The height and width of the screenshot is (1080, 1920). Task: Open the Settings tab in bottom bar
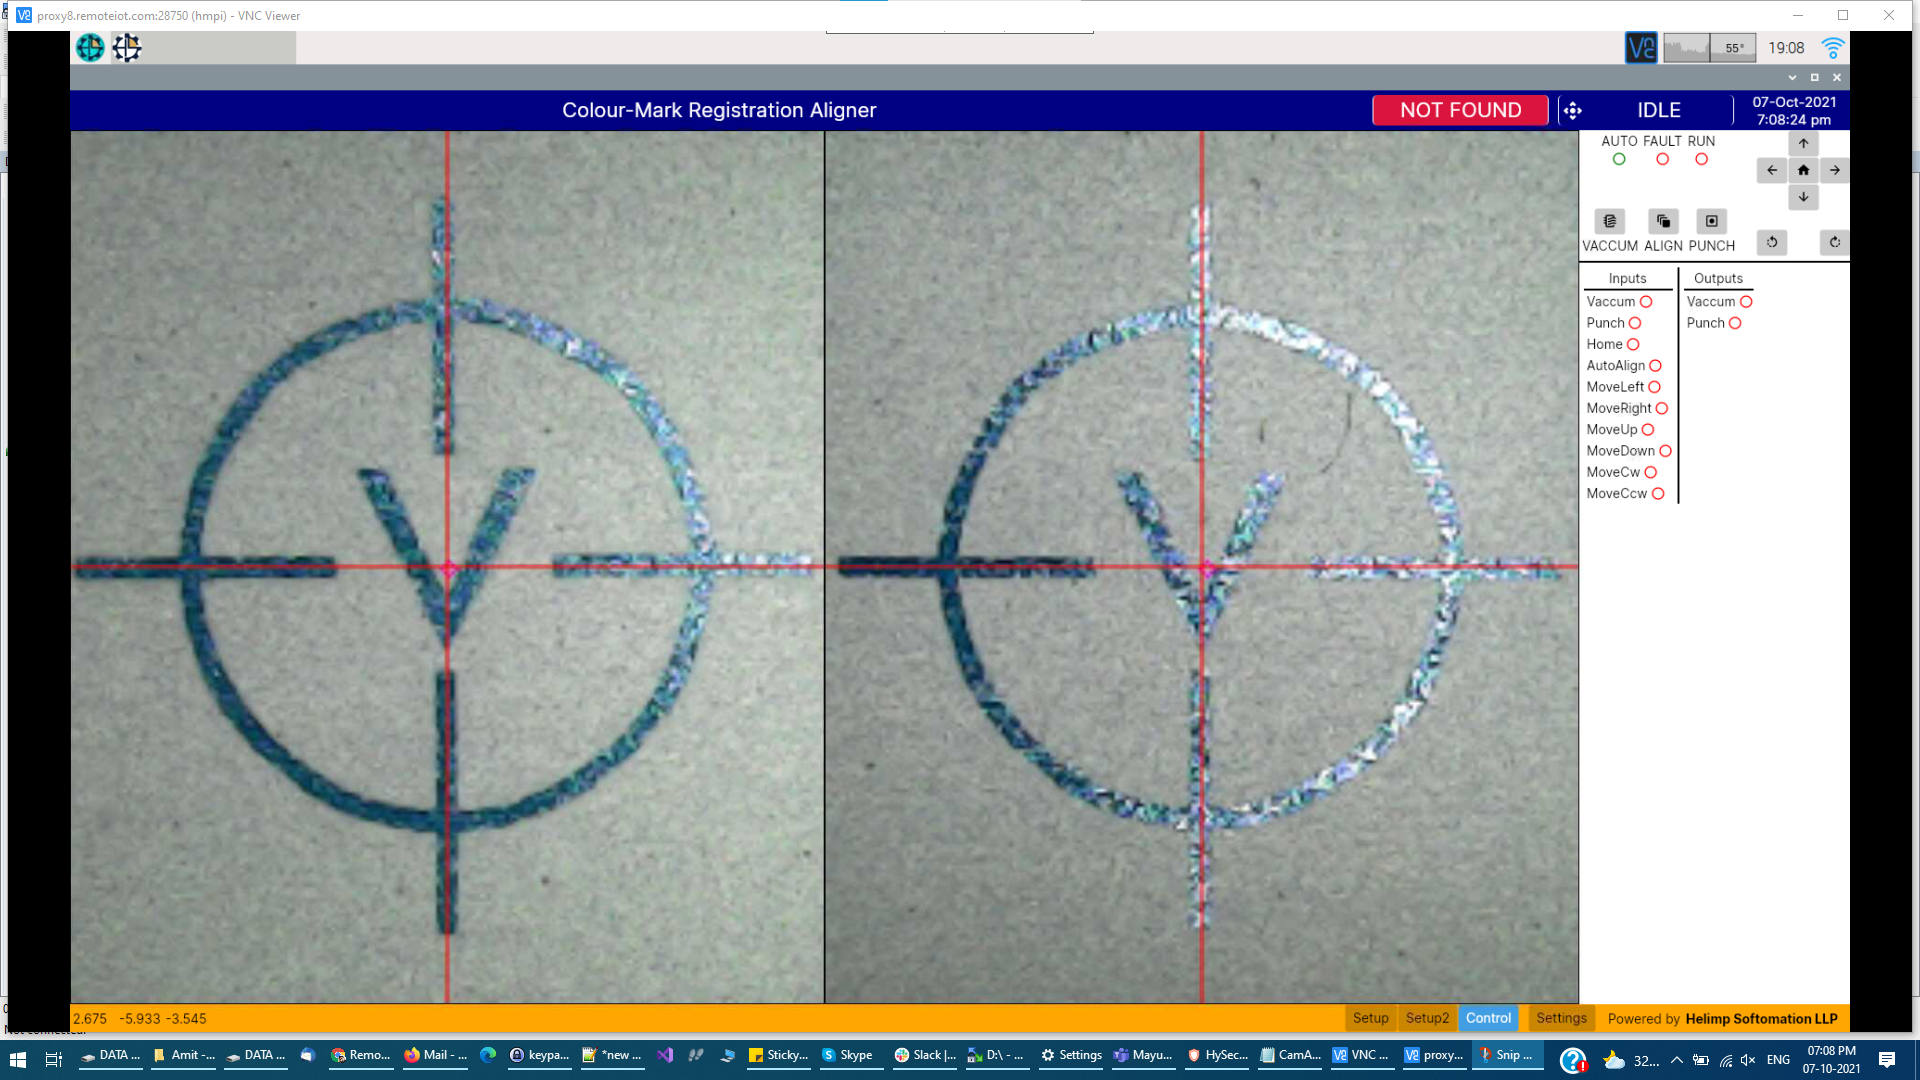point(1561,1018)
